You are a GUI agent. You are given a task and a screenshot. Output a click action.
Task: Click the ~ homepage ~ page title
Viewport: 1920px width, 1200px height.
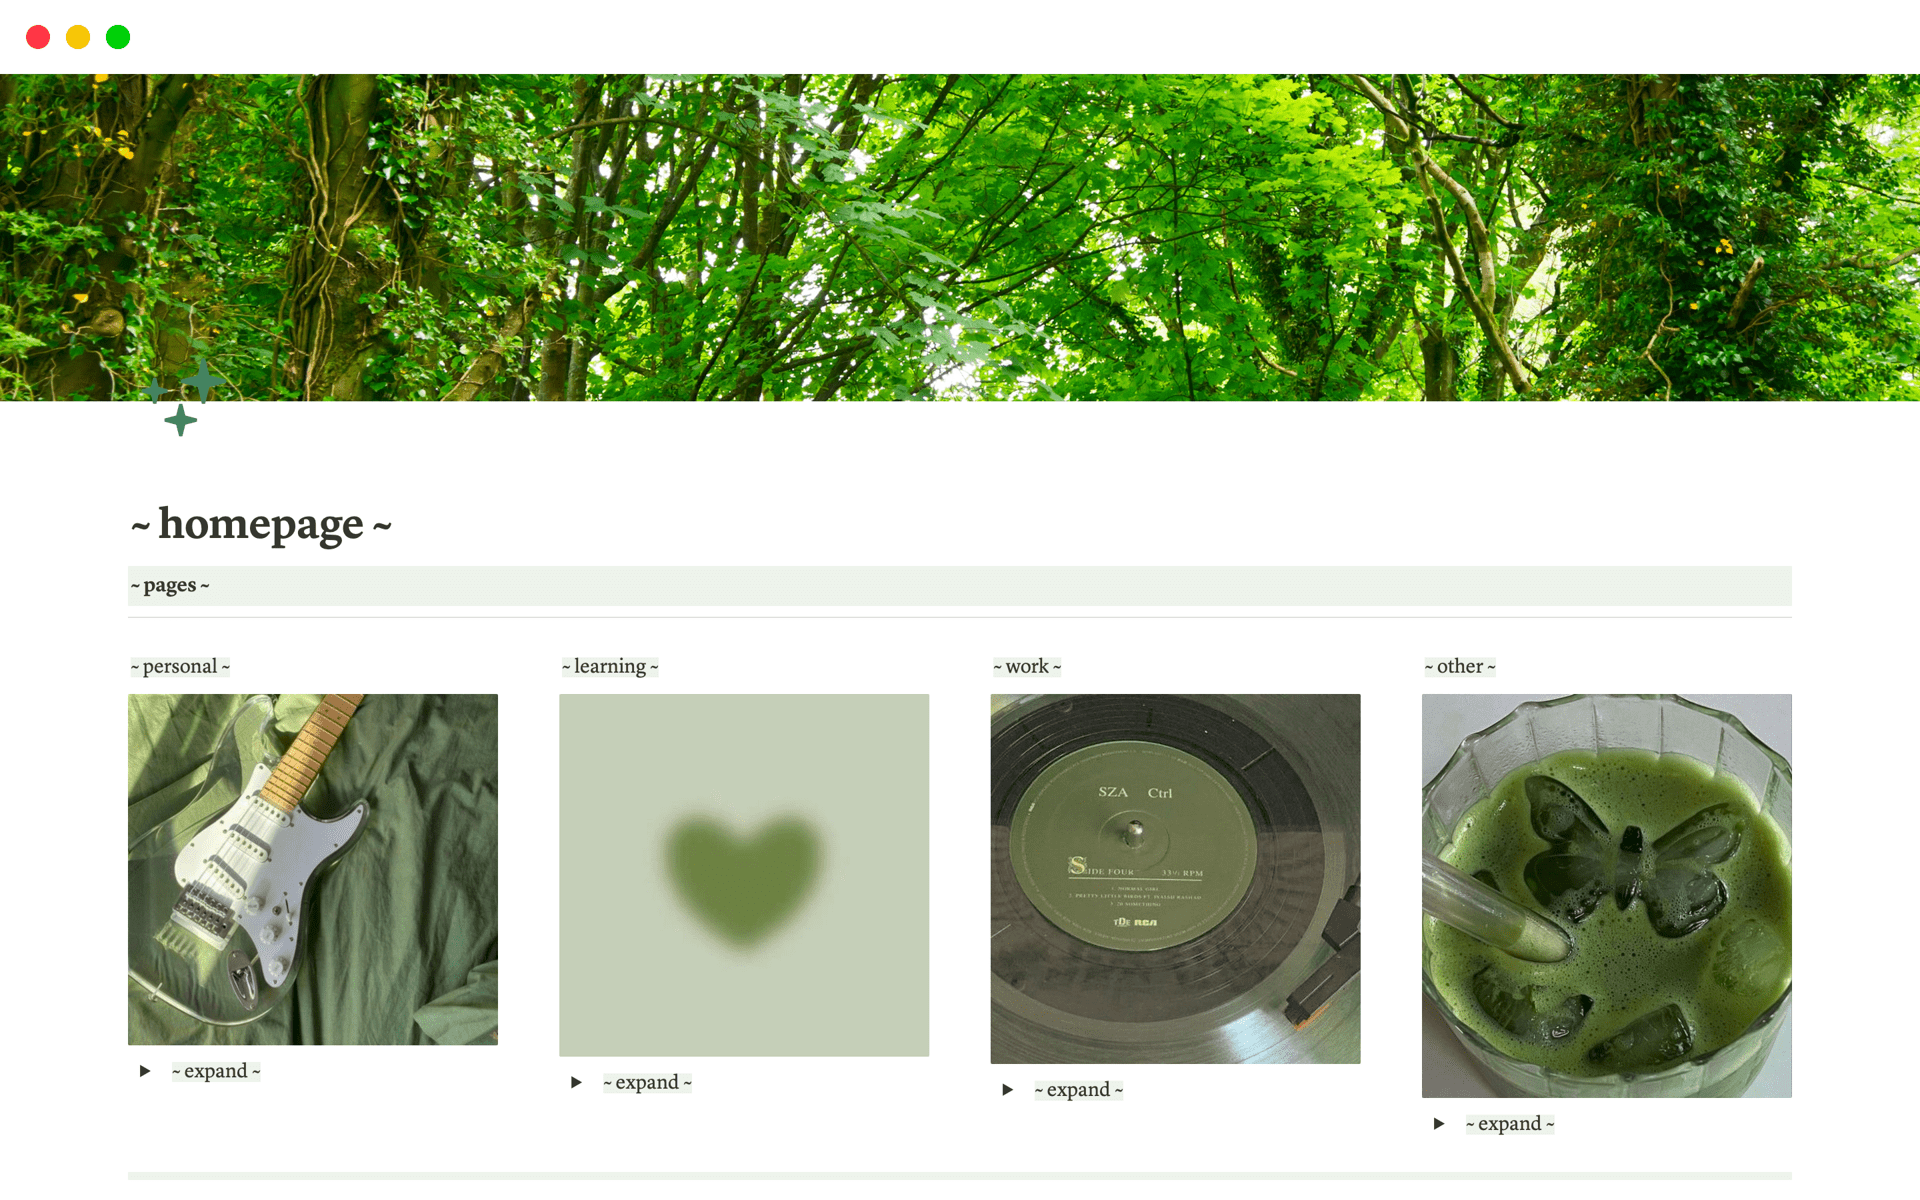tap(261, 524)
